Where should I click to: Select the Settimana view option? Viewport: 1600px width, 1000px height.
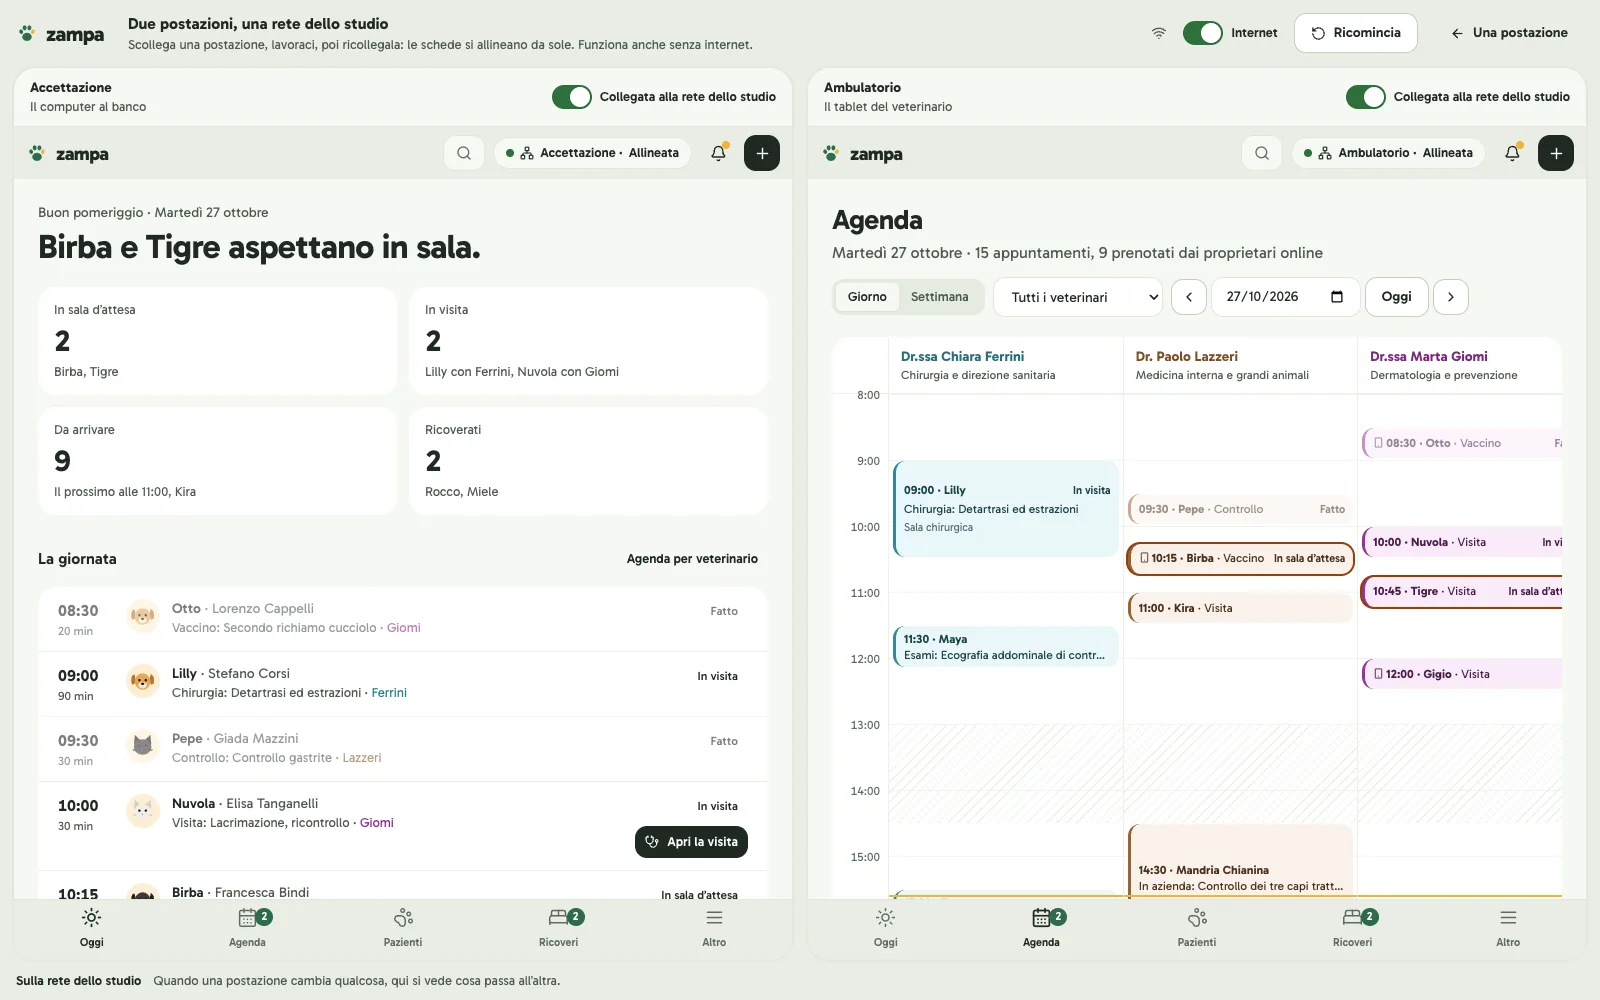pos(939,297)
